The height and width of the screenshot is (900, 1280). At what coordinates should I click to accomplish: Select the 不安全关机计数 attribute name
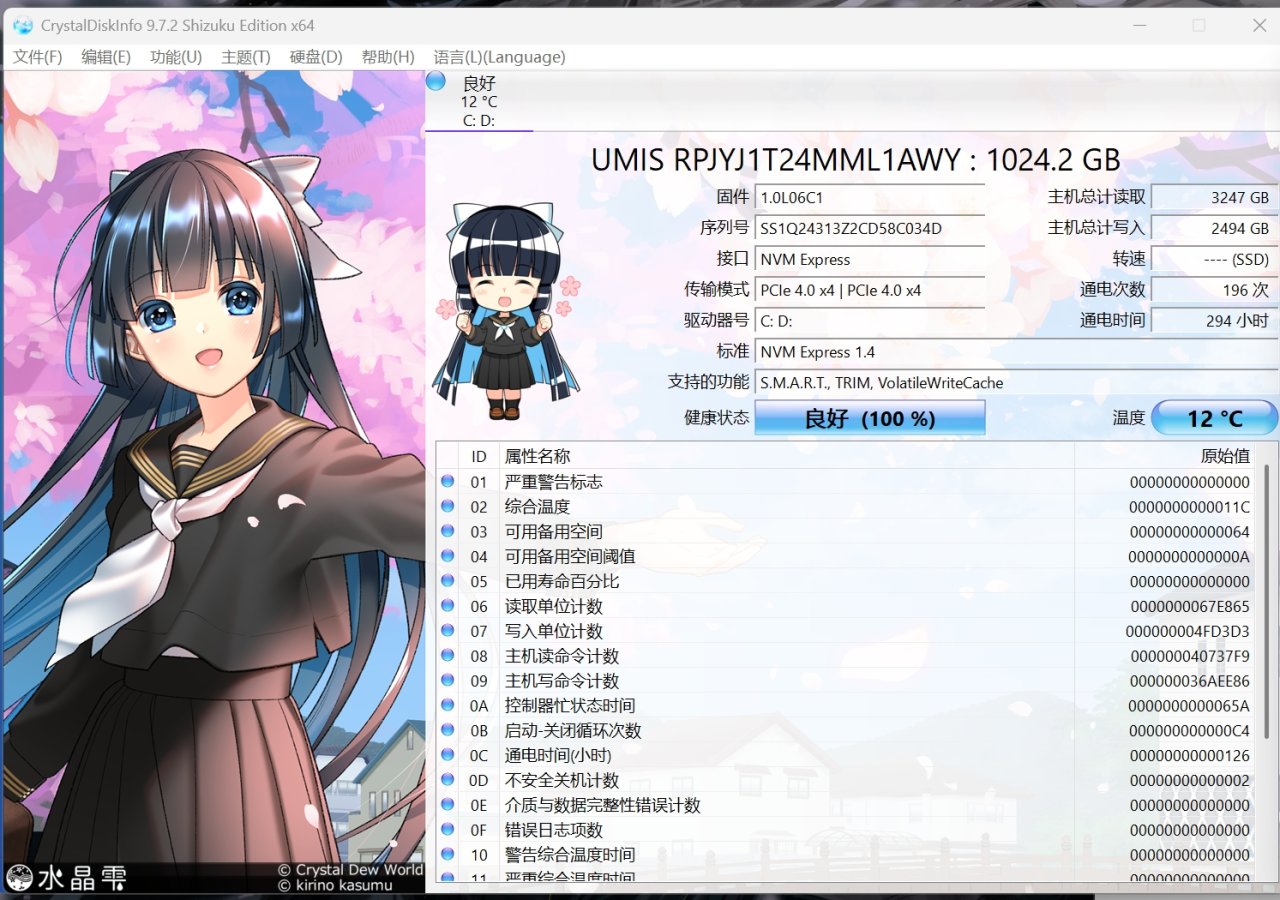pos(562,780)
